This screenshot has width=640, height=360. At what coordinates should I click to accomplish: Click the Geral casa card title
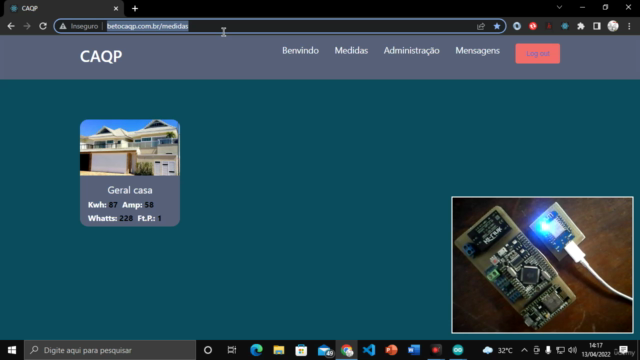point(130,190)
